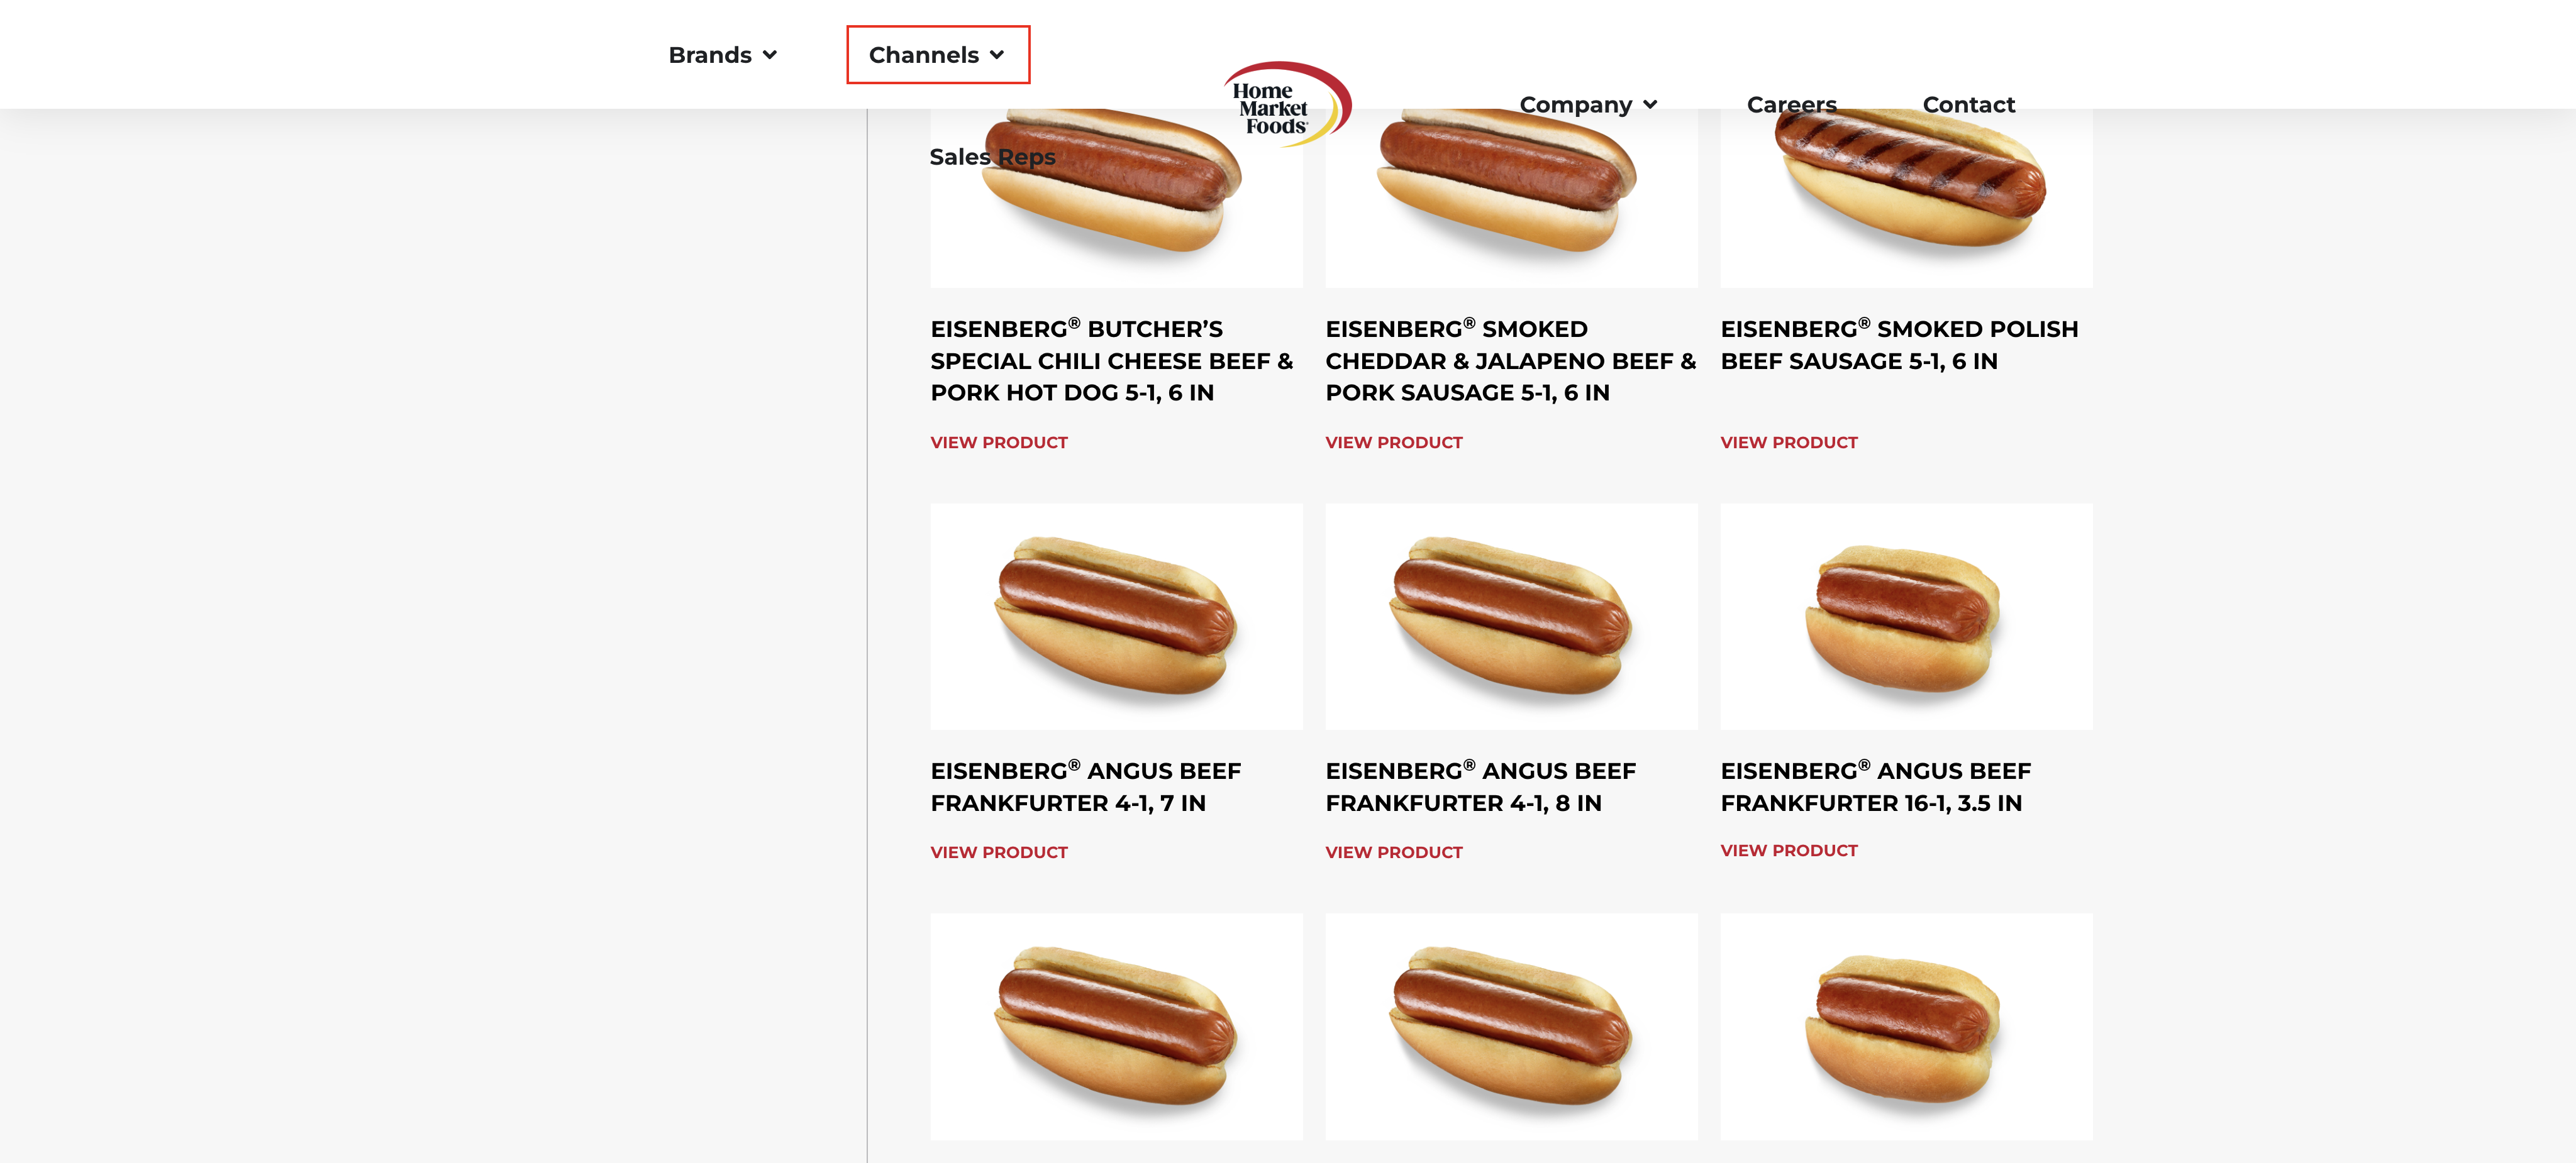
Task: Open the Smoked Polish Beef Sausage title
Action: [x=1899, y=345]
